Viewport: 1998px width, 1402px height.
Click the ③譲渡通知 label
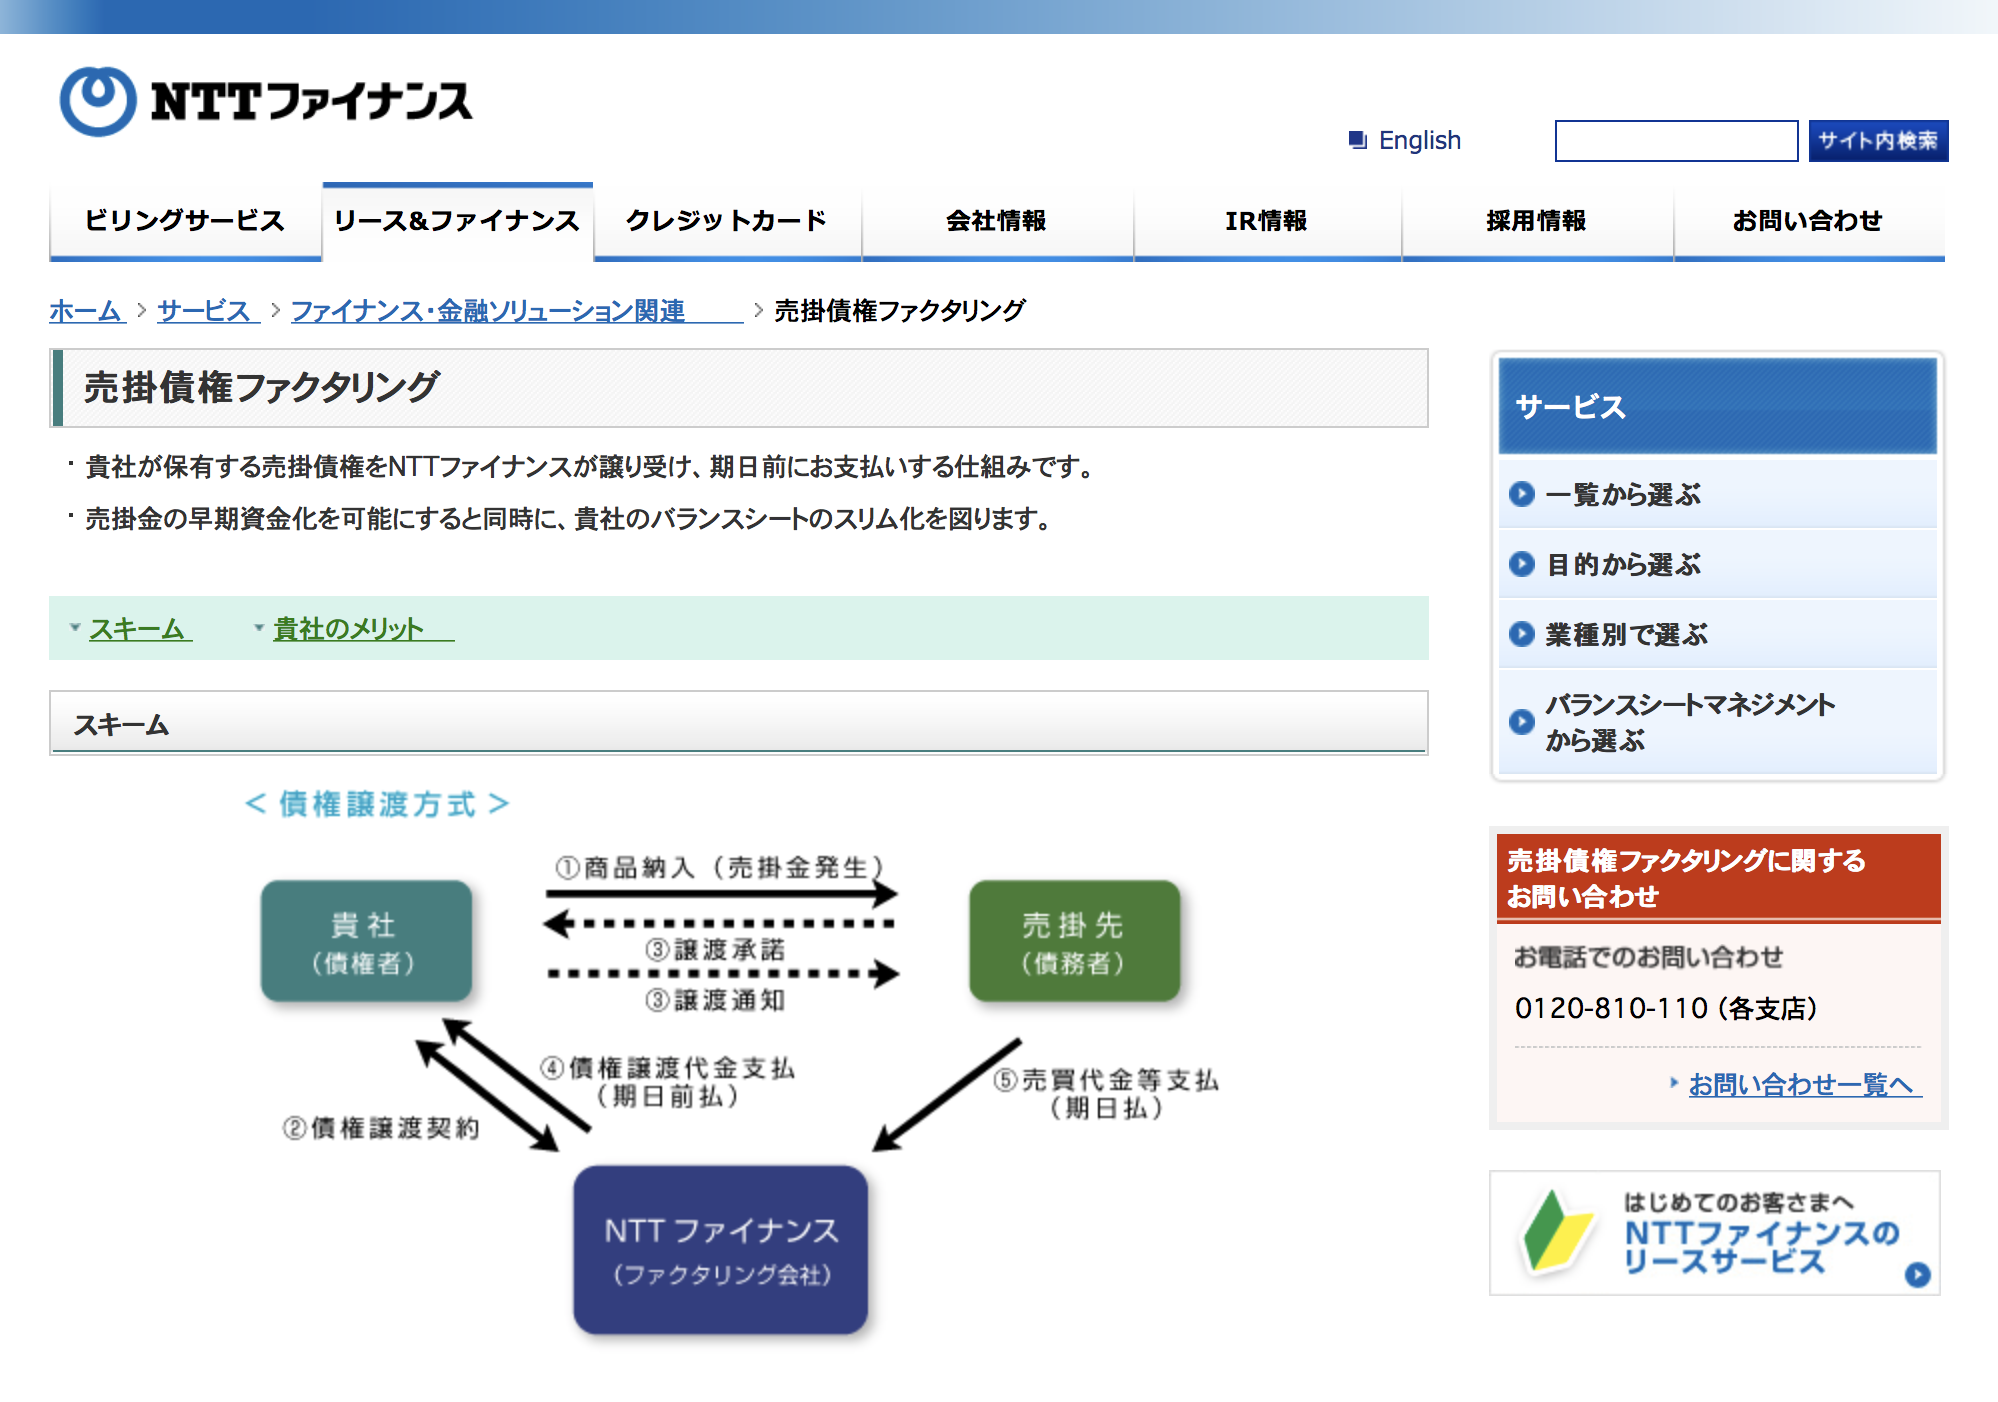coord(715,1000)
